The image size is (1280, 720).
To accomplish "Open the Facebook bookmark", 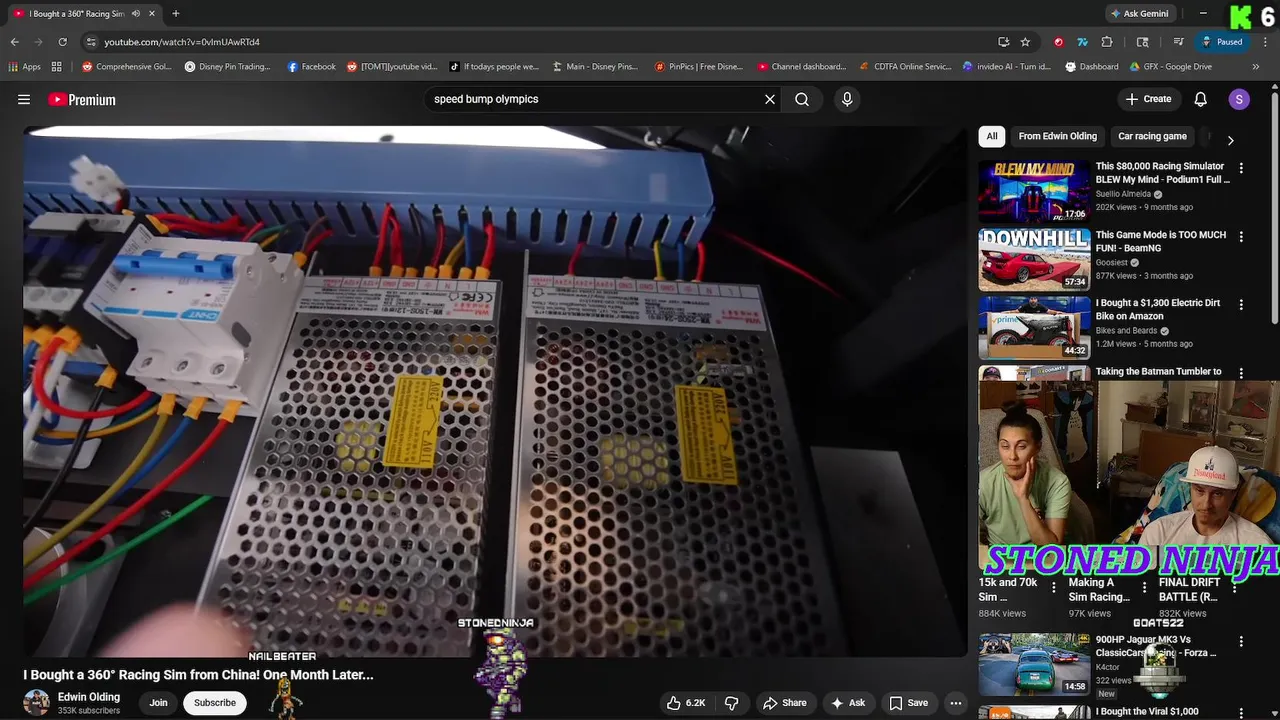I will click(x=312, y=67).
